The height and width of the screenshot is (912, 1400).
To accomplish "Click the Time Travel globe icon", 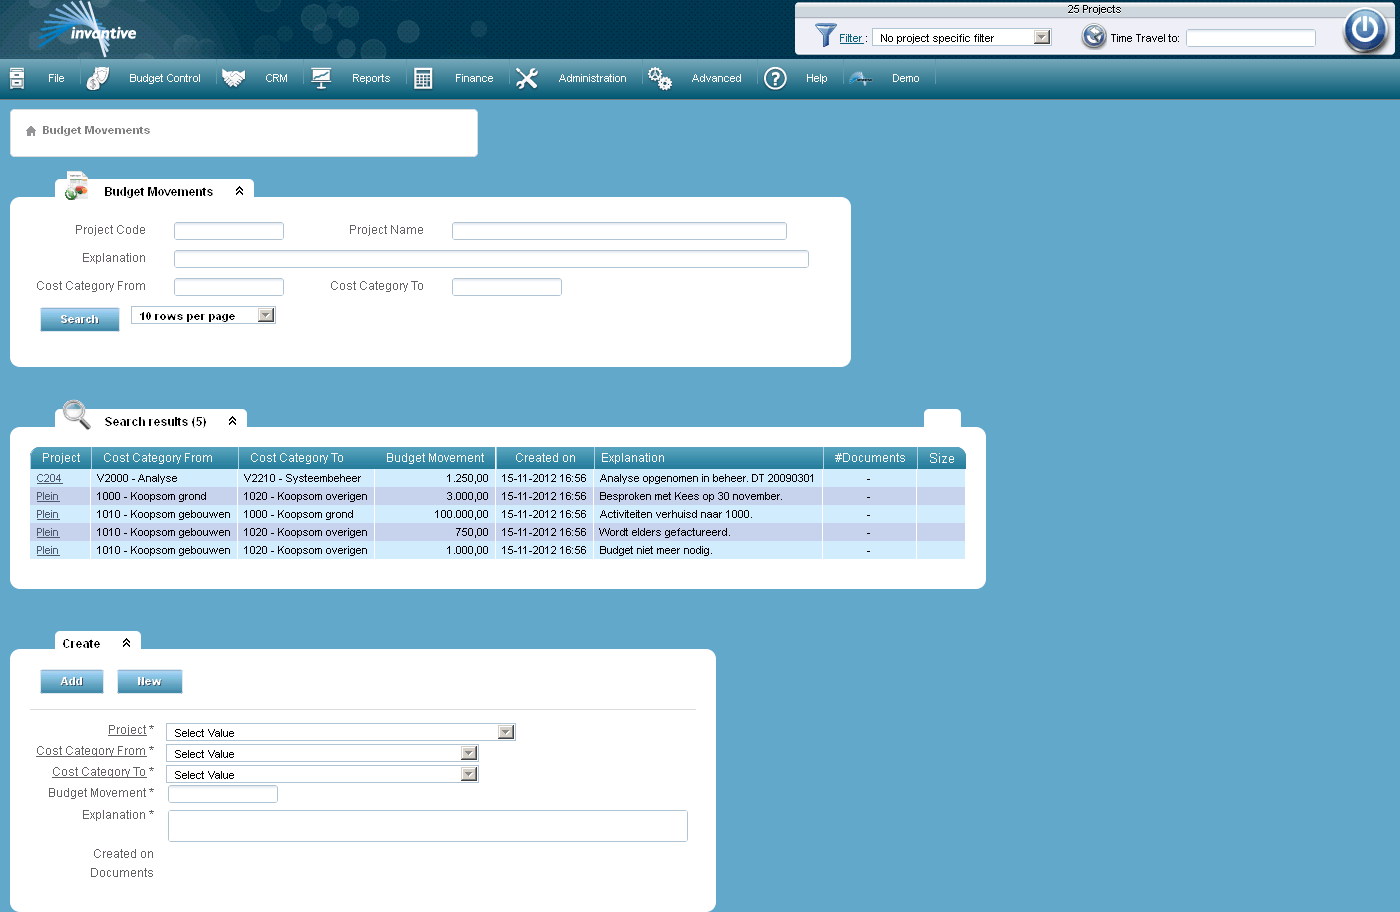I will coord(1094,37).
